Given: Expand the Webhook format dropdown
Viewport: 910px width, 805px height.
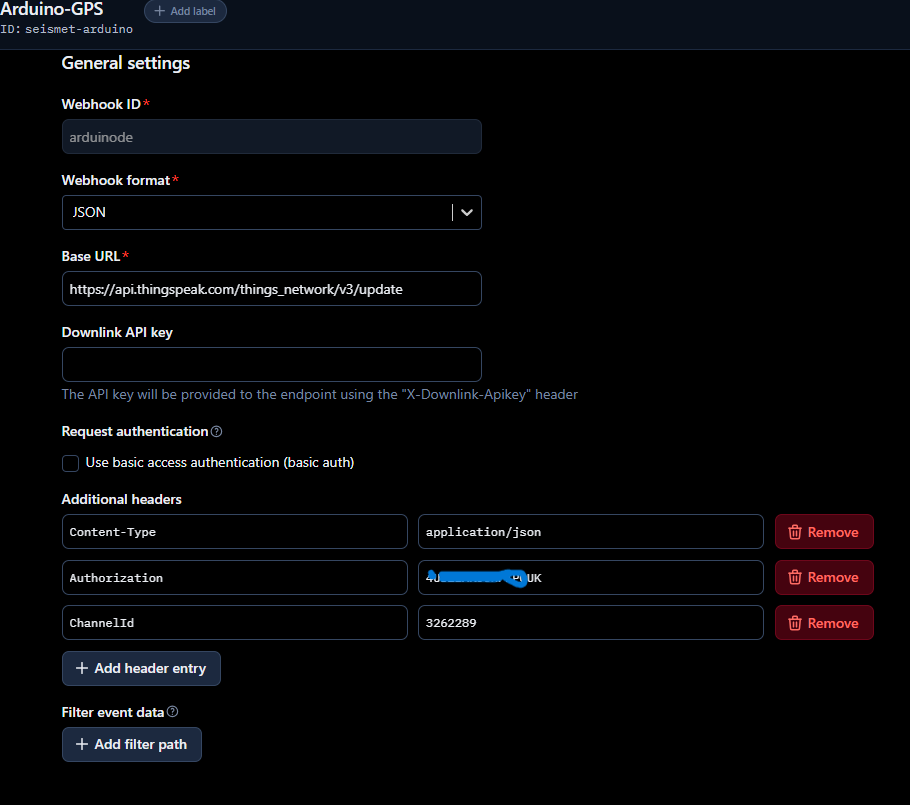Looking at the screenshot, I should pyautogui.click(x=466, y=212).
